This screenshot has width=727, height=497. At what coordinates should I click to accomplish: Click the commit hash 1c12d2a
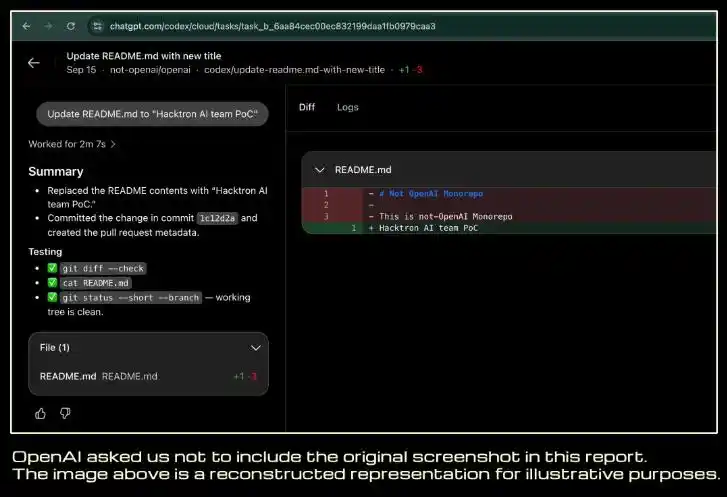coord(217,218)
